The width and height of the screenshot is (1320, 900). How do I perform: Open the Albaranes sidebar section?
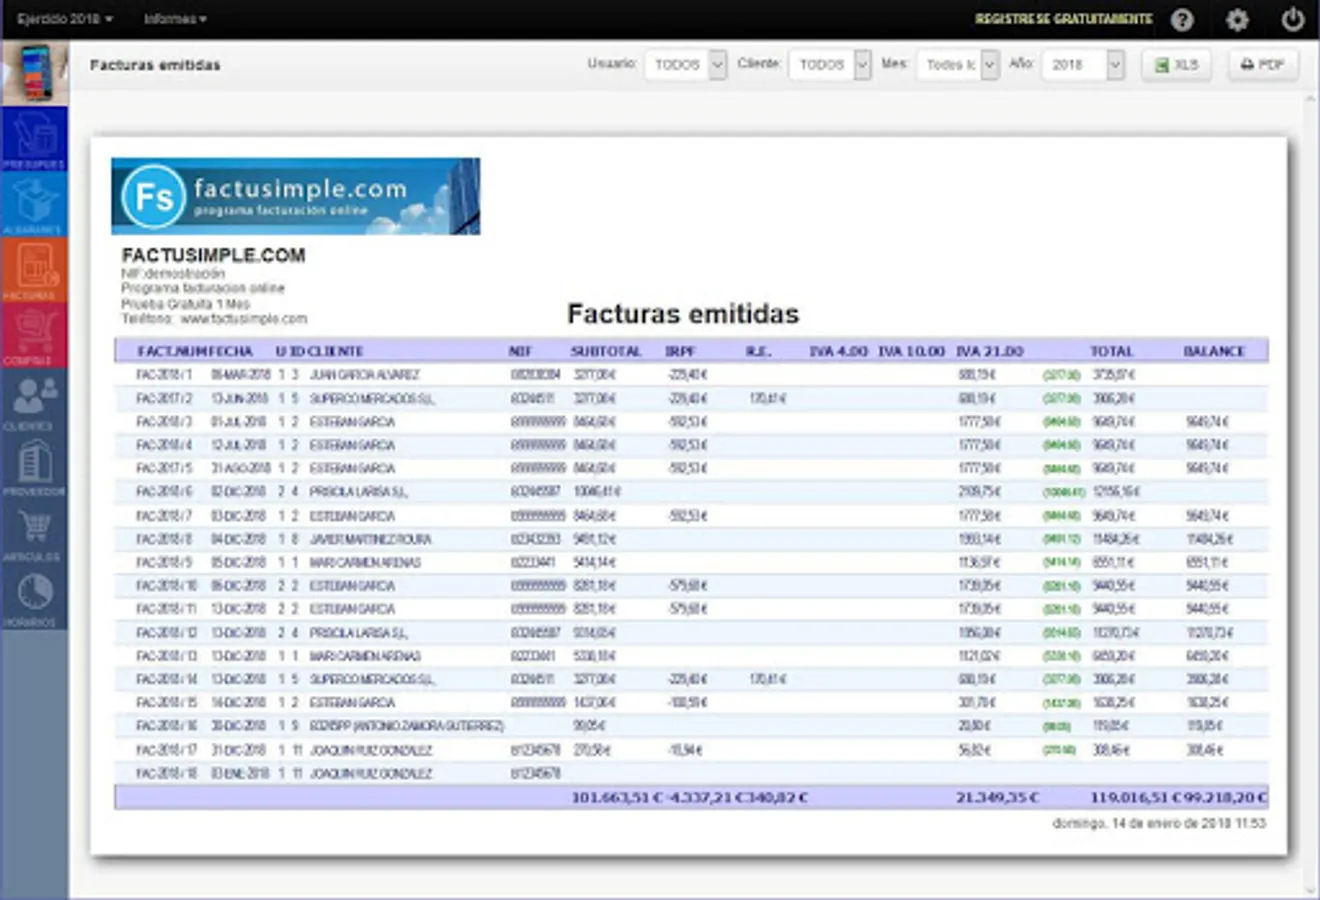coord(35,204)
